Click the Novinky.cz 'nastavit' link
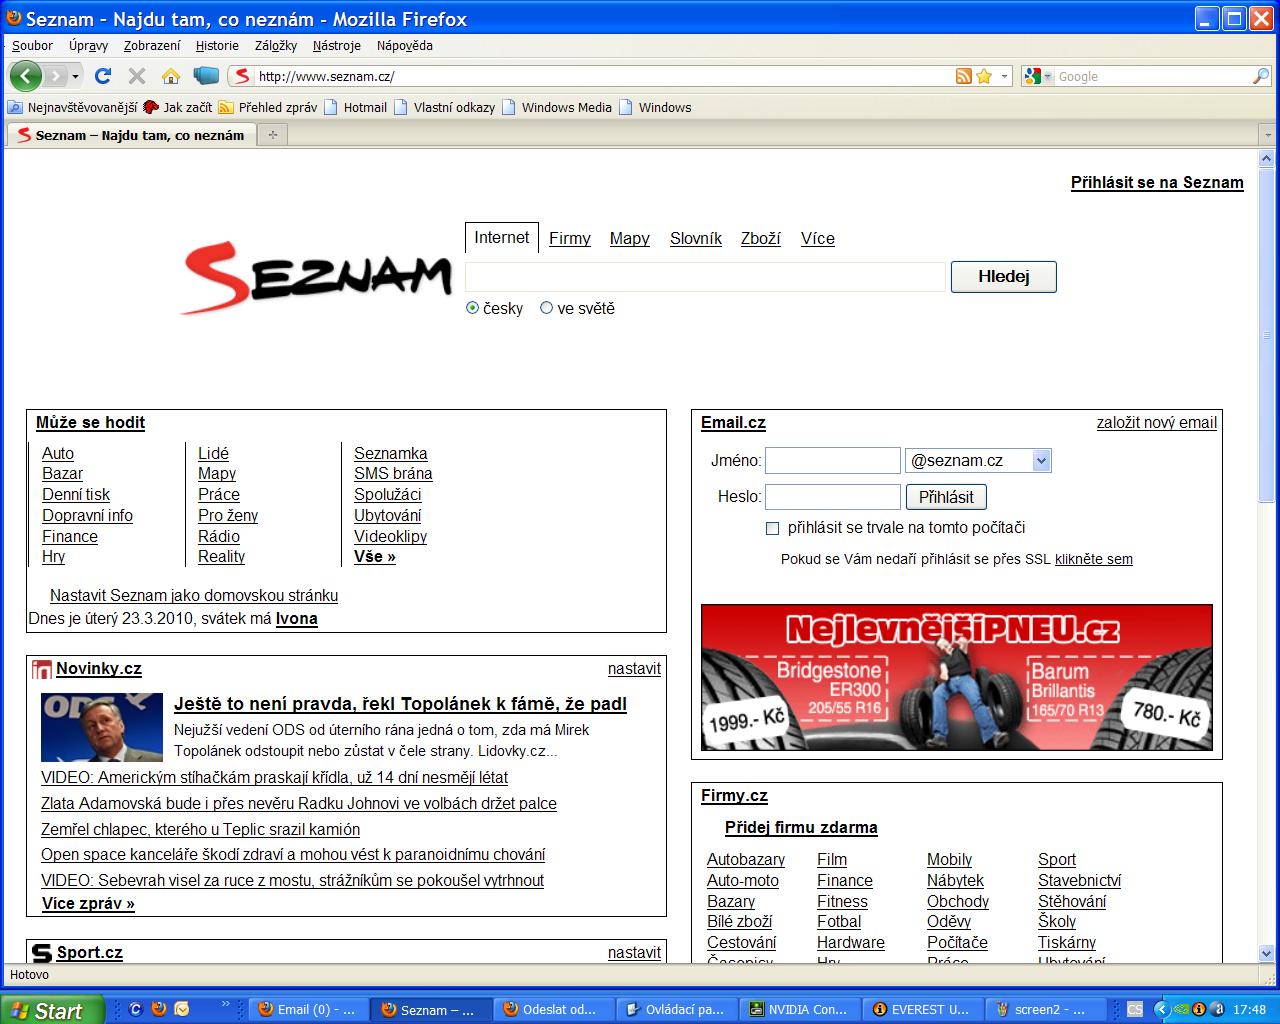The image size is (1280, 1024). coord(634,668)
